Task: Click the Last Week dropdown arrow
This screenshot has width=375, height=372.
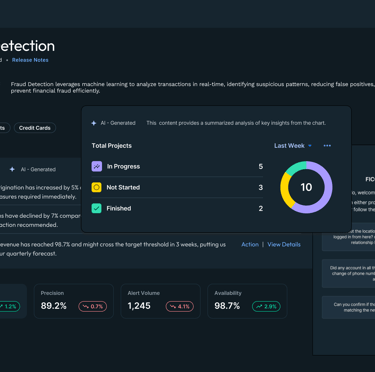Action: [310, 146]
